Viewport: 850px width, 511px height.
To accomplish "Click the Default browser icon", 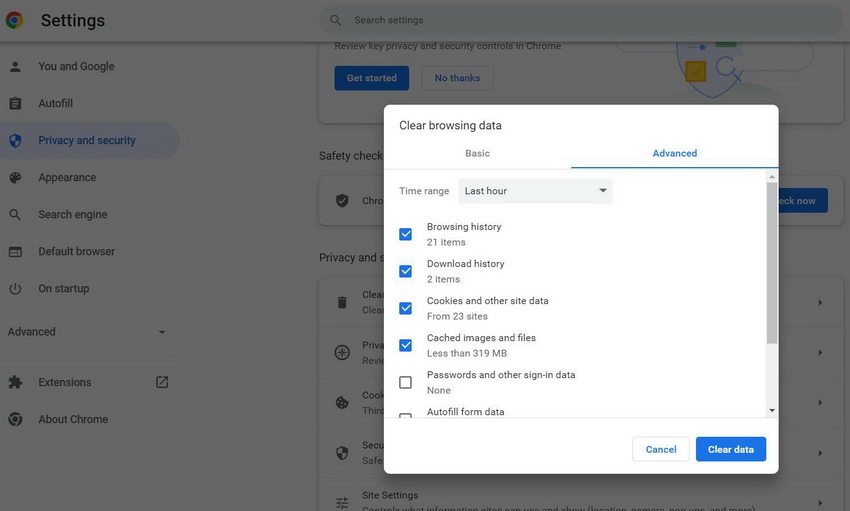I will [15, 252].
